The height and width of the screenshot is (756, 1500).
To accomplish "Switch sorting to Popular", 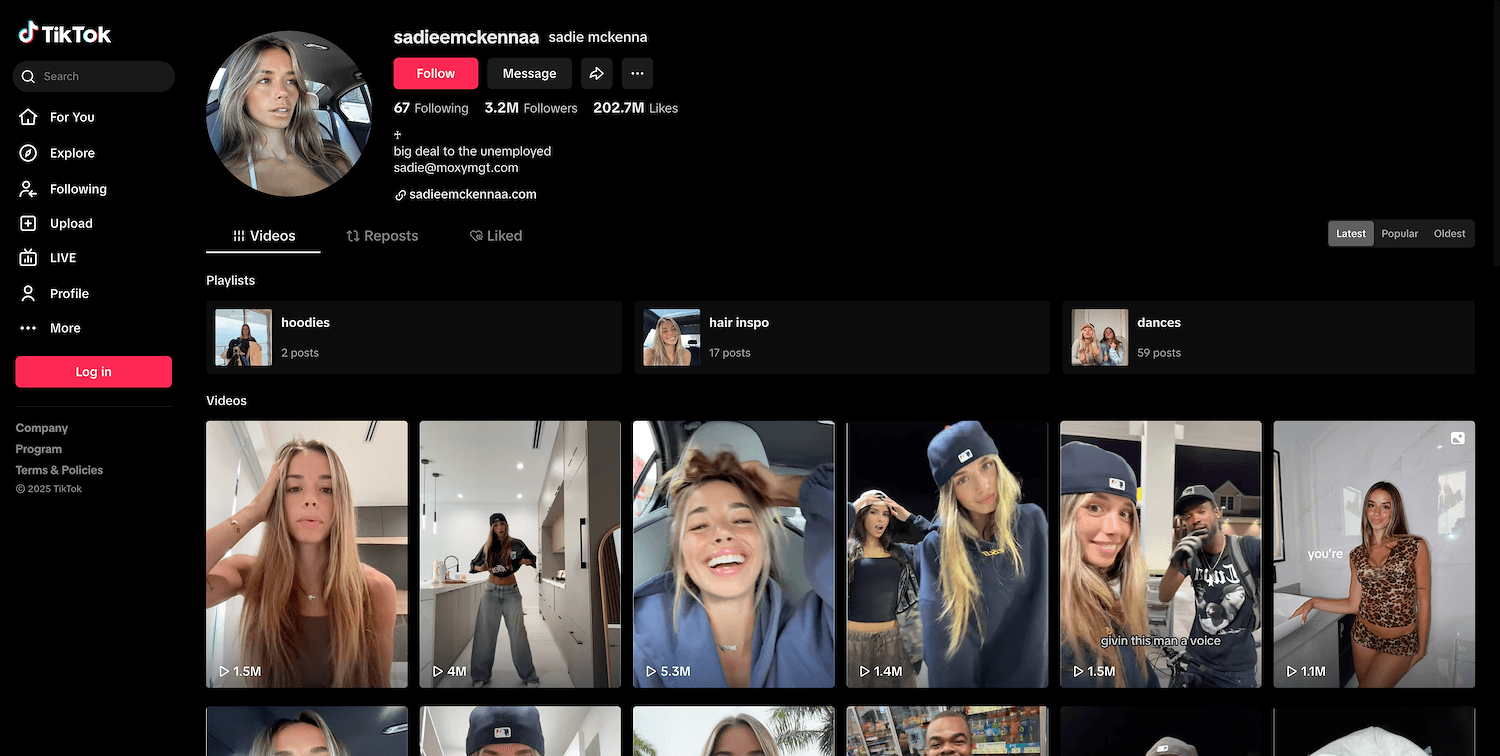I will coord(1399,234).
